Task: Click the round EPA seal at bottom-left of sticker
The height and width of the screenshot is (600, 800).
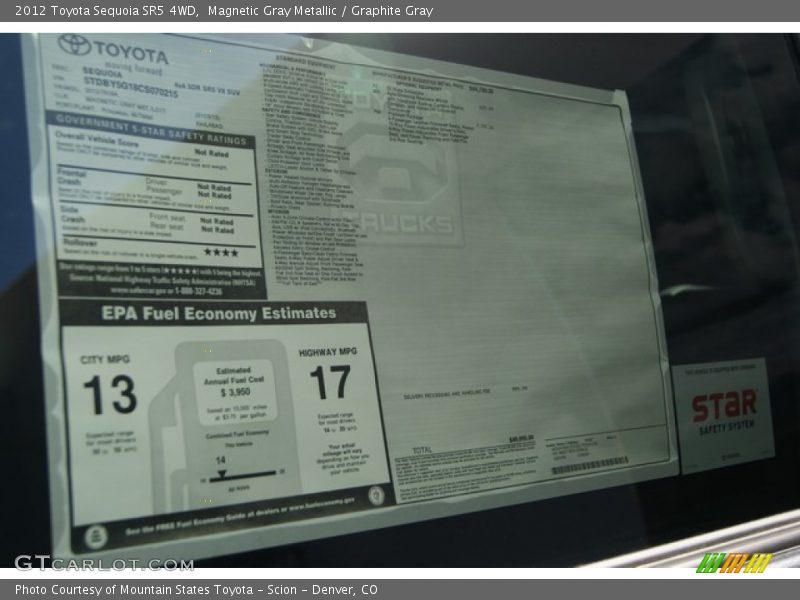Action: coord(95,536)
